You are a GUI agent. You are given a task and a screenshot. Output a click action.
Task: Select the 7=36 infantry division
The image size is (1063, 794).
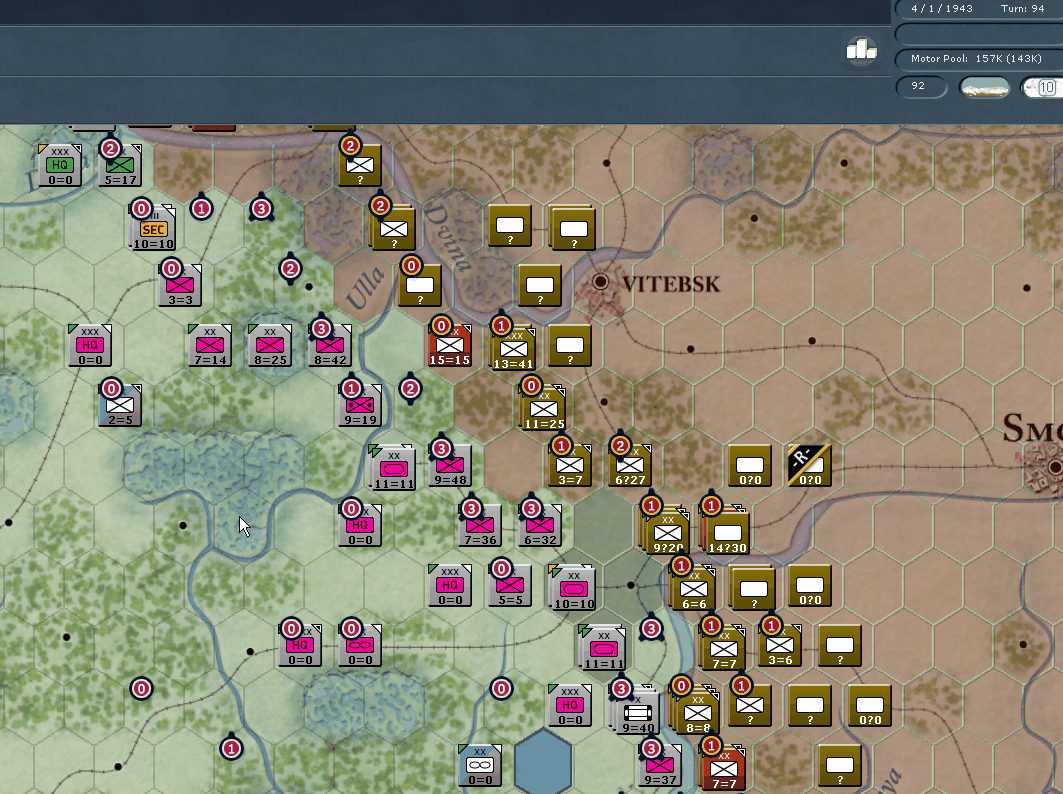click(480, 525)
